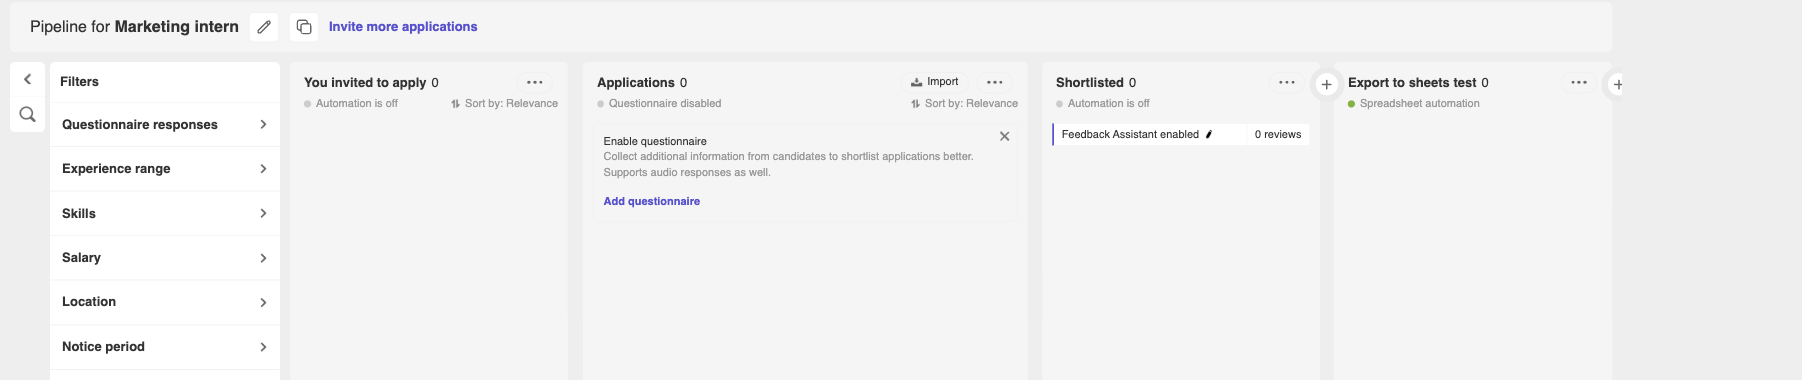Expand the Notice period filter
Viewport: 1802px width, 380px height.
click(165, 347)
